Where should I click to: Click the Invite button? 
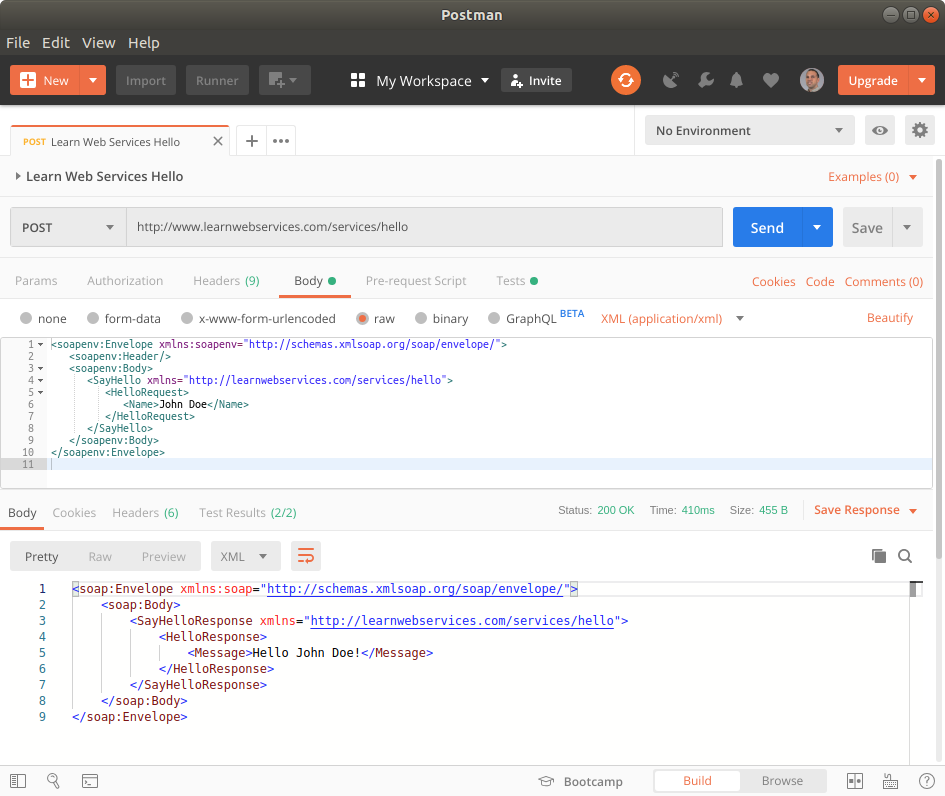pyautogui.click(x=536, y=80)
